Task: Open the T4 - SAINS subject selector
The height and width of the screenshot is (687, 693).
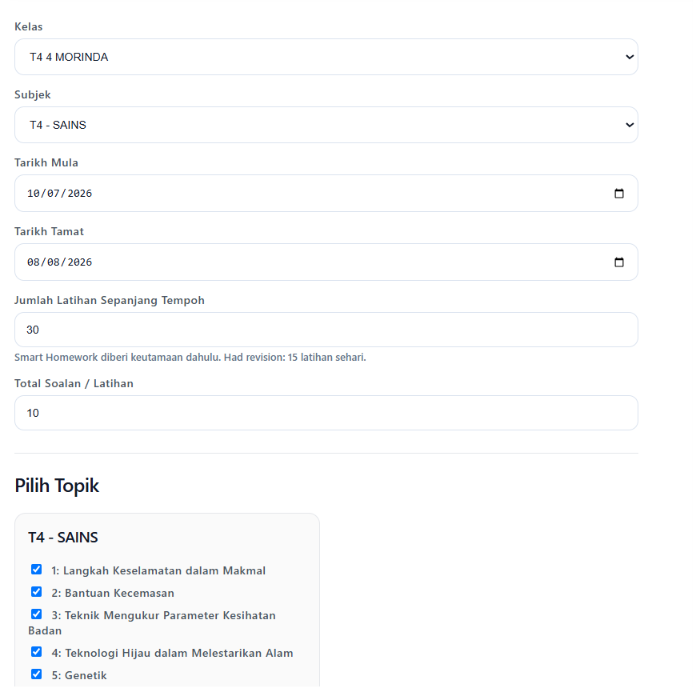Action: point(326,125)
